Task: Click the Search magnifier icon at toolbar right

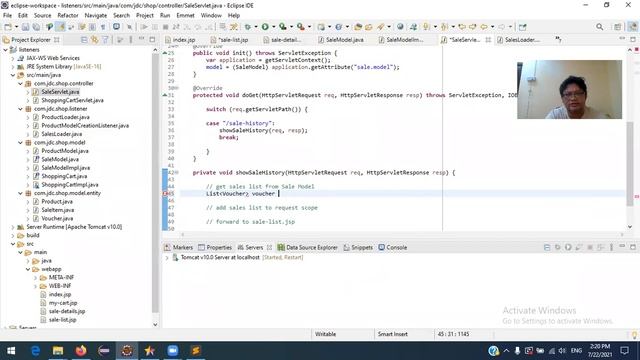Action: pos(599,27)
